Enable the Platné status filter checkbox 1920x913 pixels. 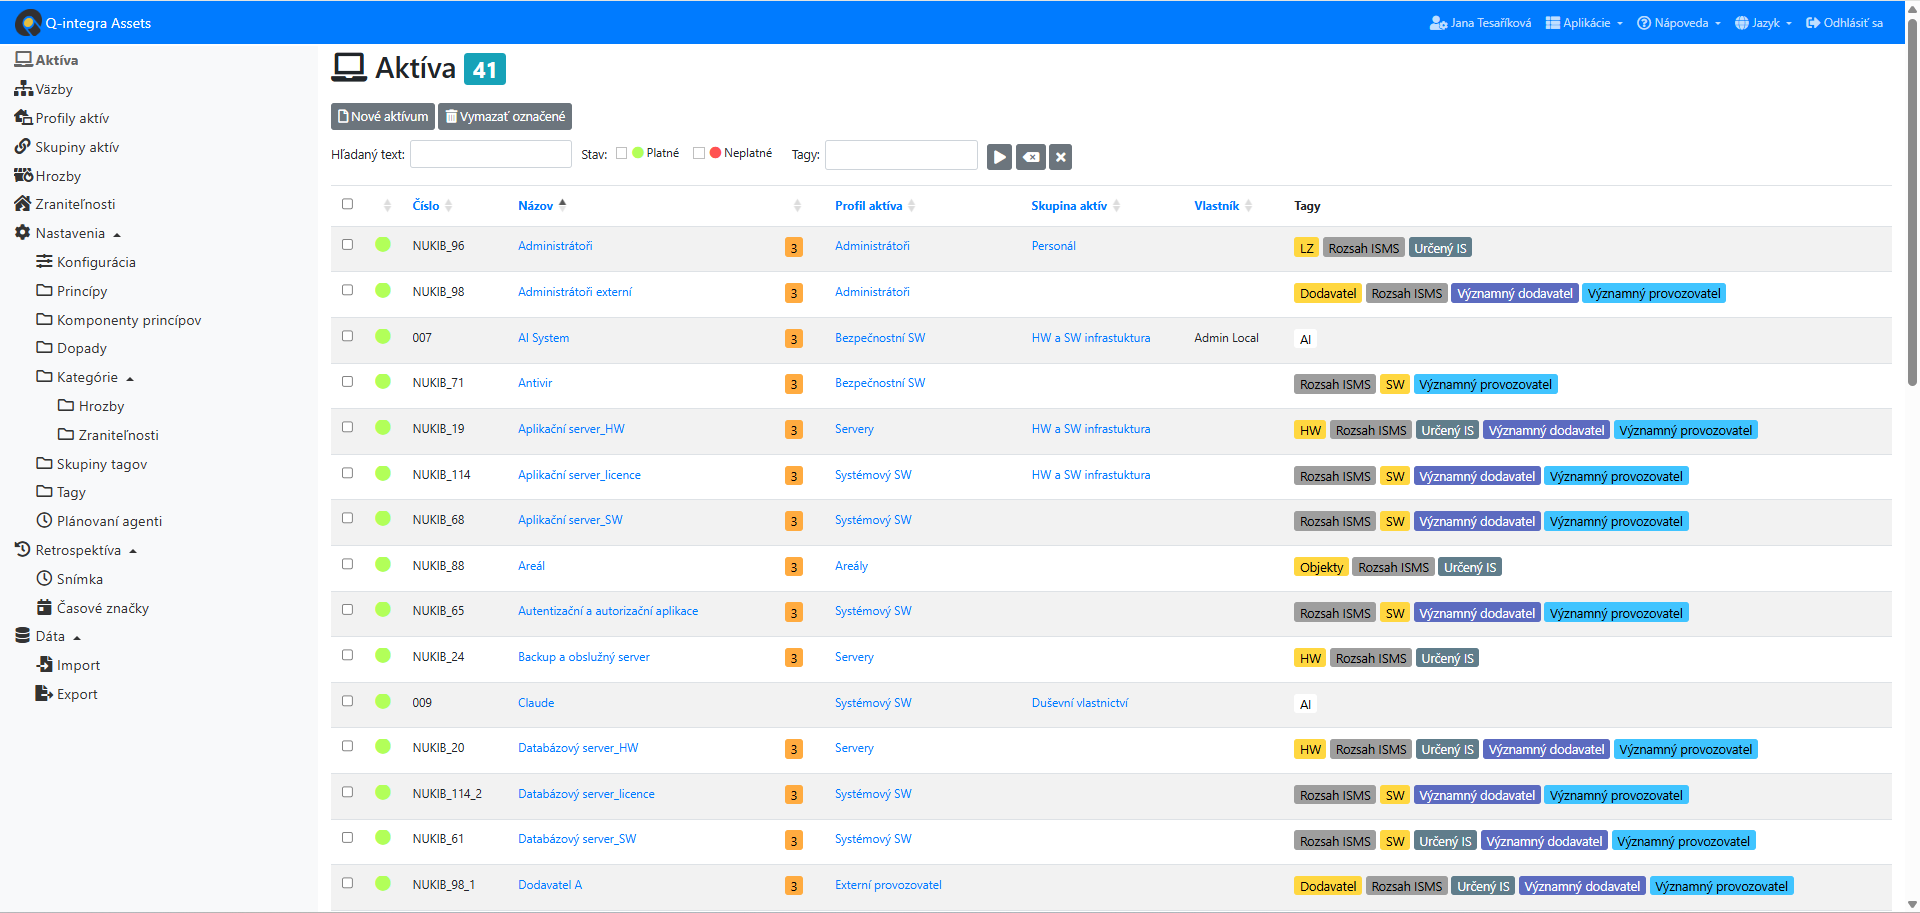coord(621,153)
